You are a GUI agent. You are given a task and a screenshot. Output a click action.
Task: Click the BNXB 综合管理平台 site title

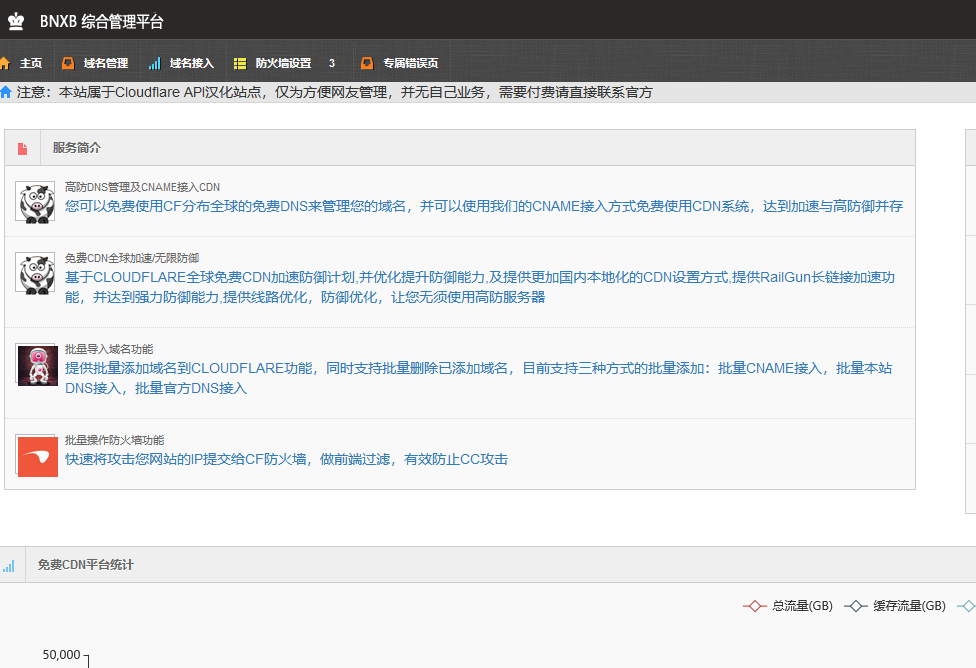tap(101, 21)
